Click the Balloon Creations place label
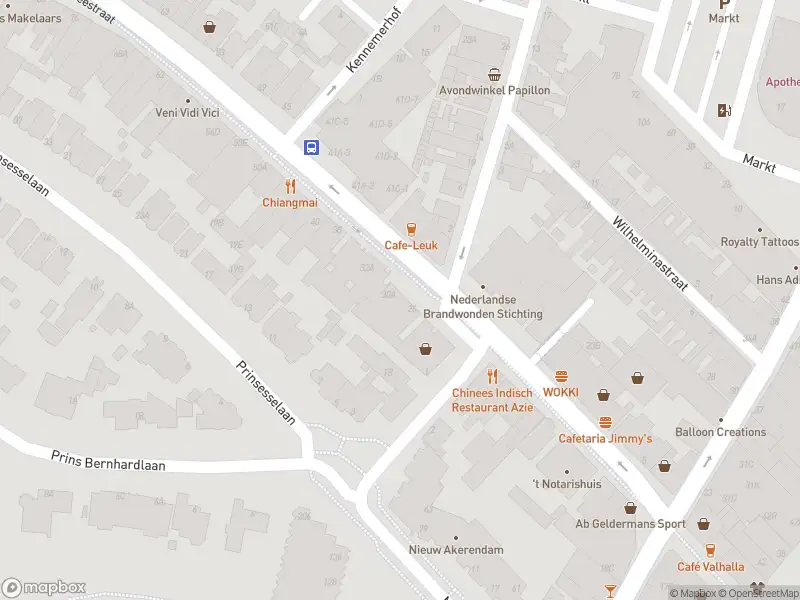Viewport: 800px width, 600px height. (x=720, y=432)
